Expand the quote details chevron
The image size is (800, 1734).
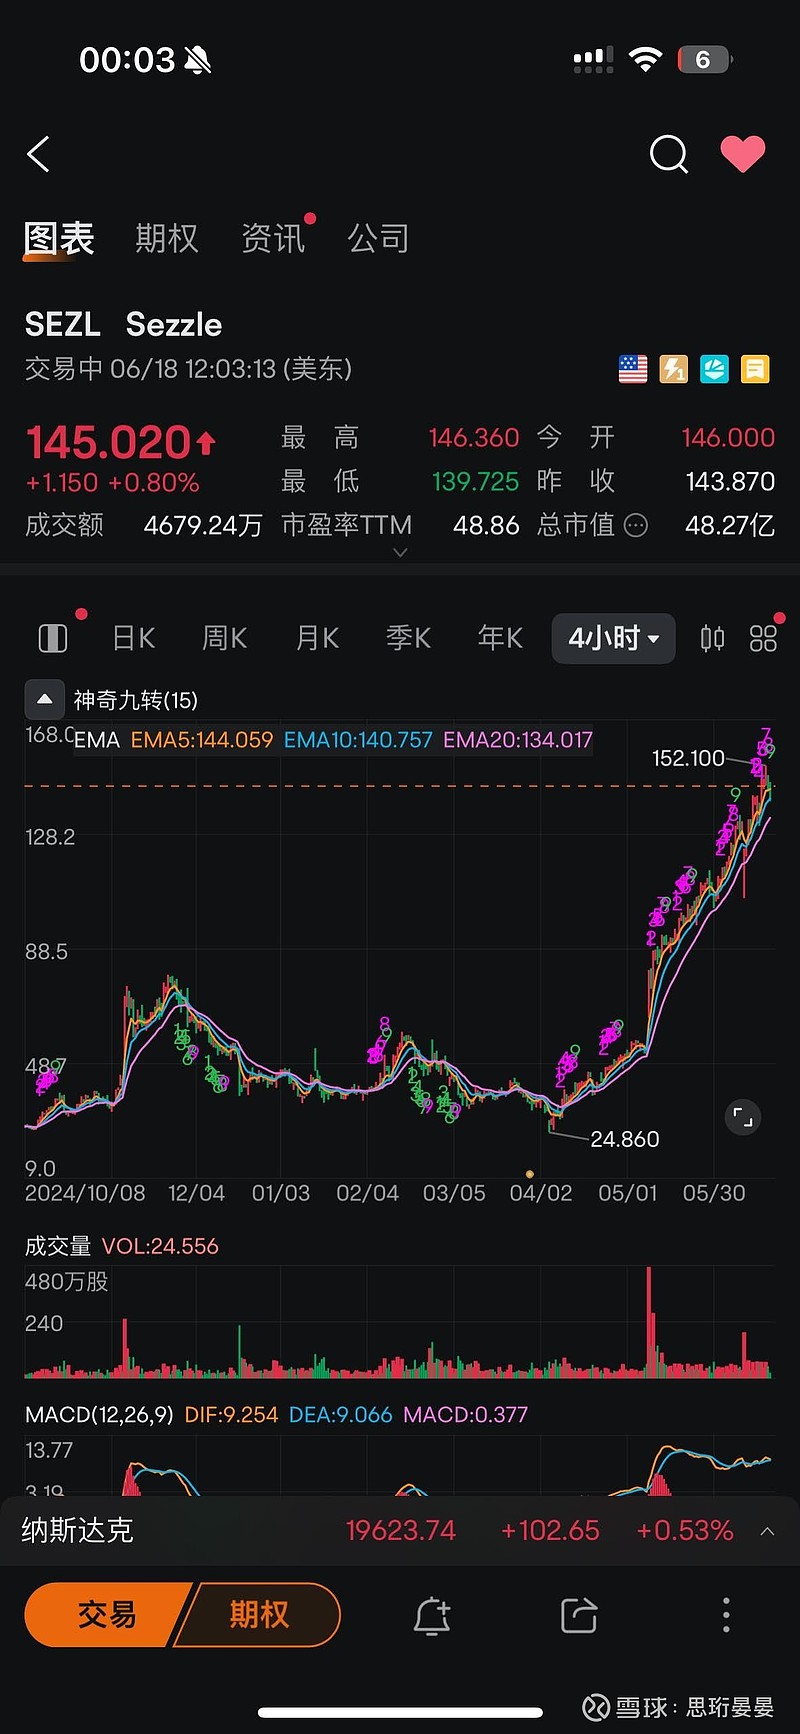point(400,552)
